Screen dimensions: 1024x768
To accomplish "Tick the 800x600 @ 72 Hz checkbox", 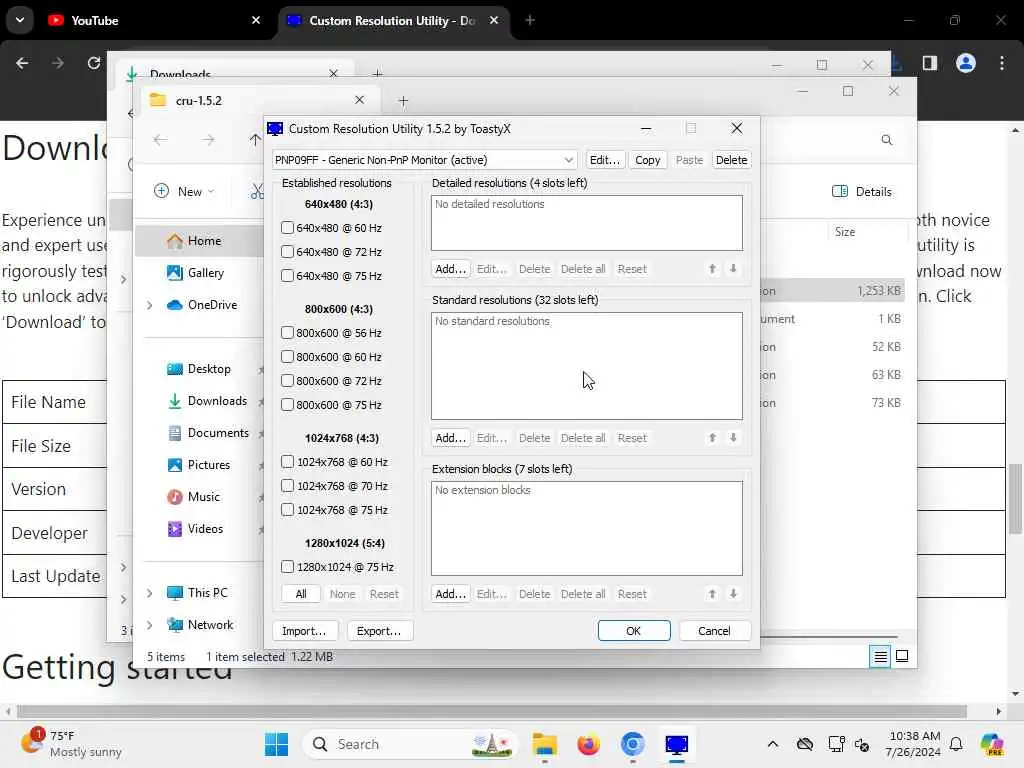I will 287,381.
